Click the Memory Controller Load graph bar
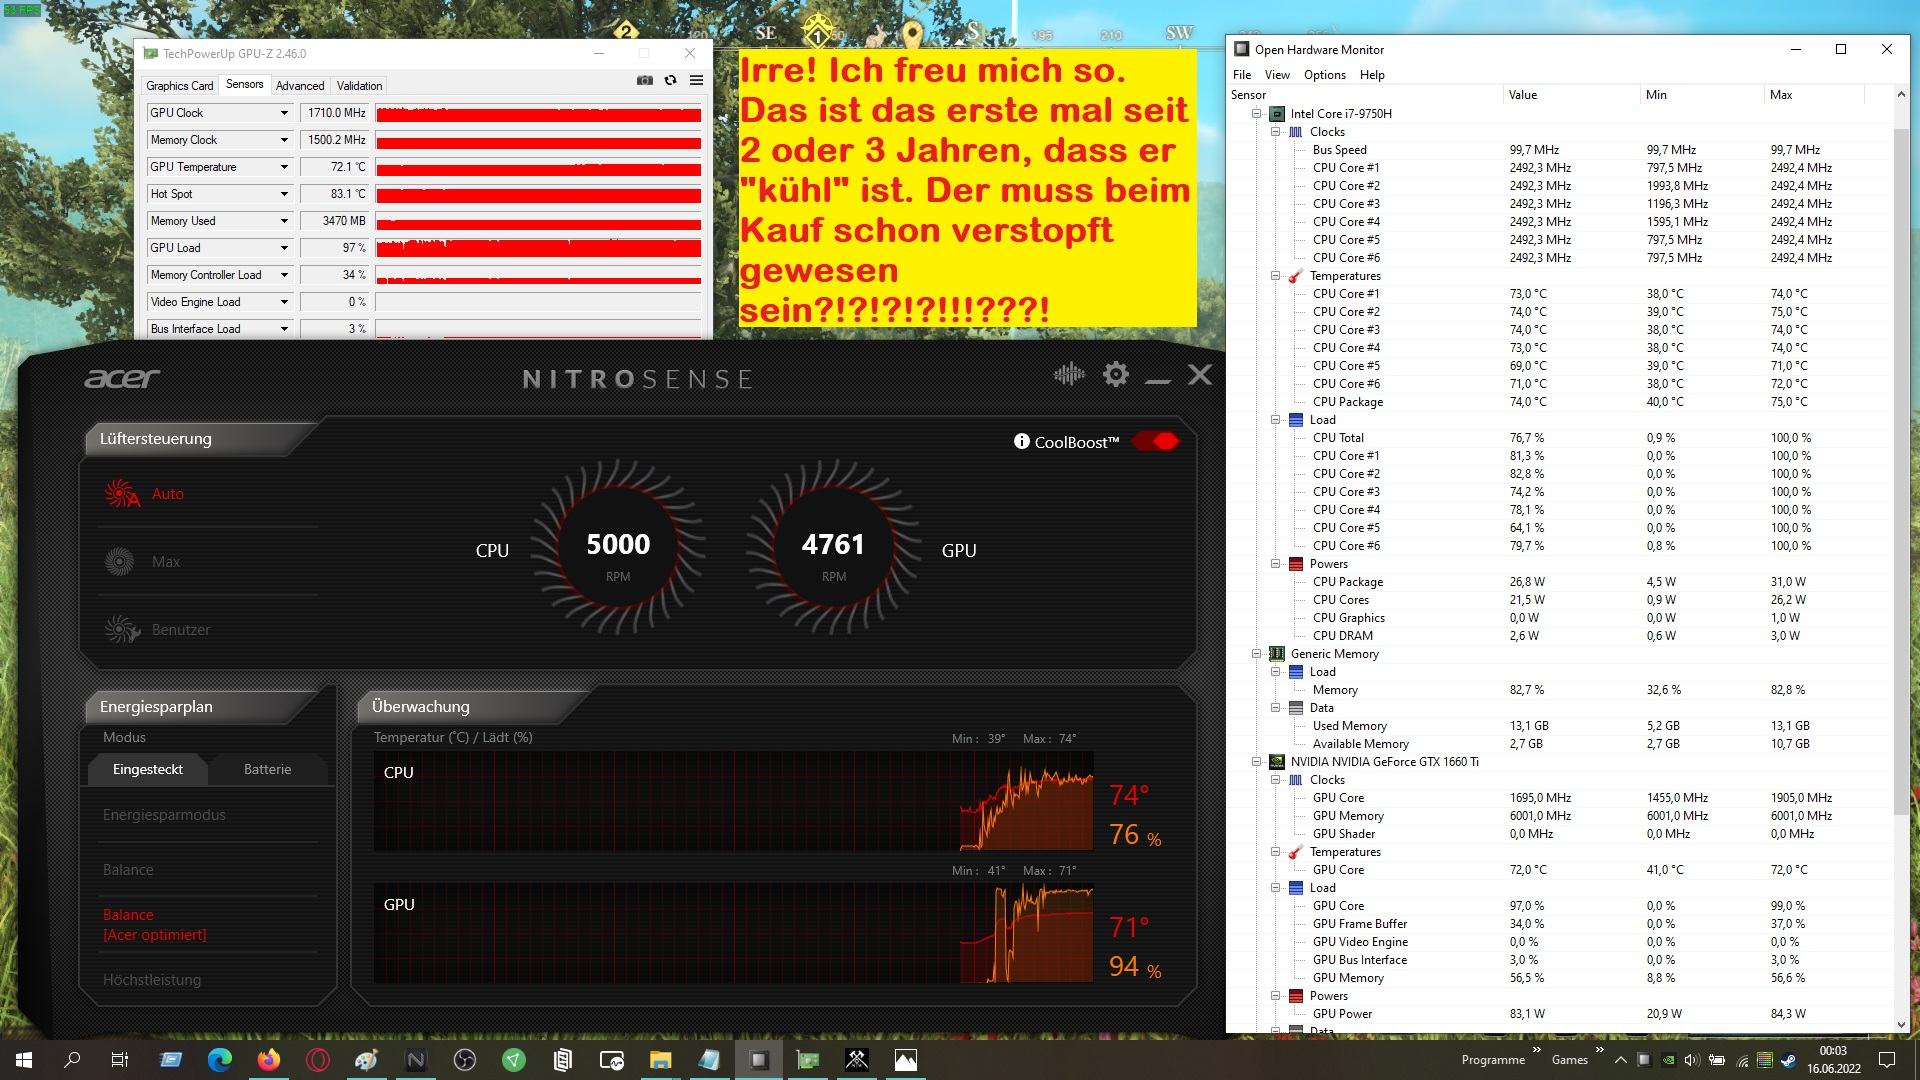 point(539,275)
